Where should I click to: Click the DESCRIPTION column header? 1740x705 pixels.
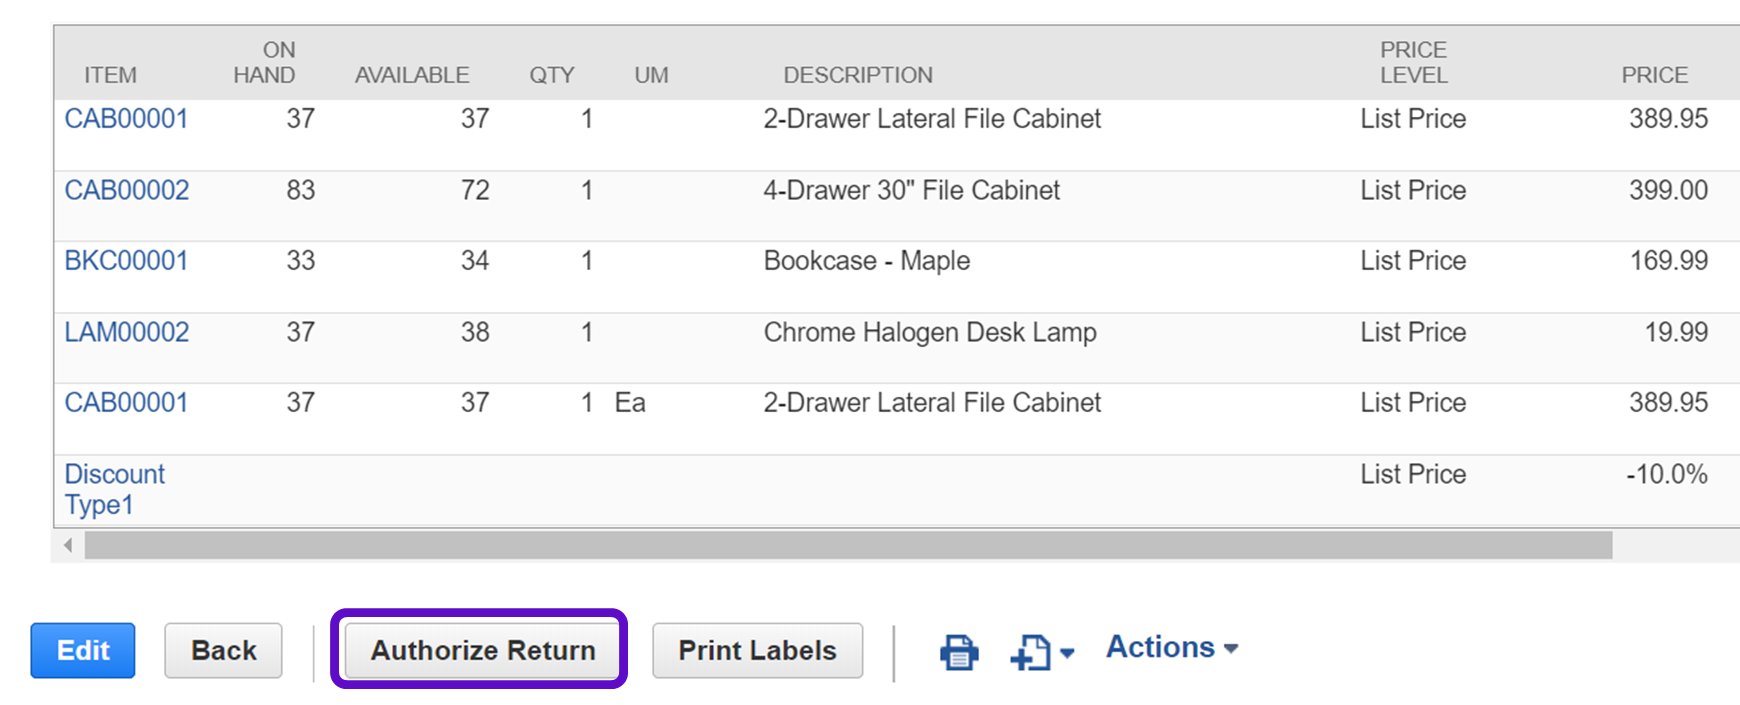point(857,75)
